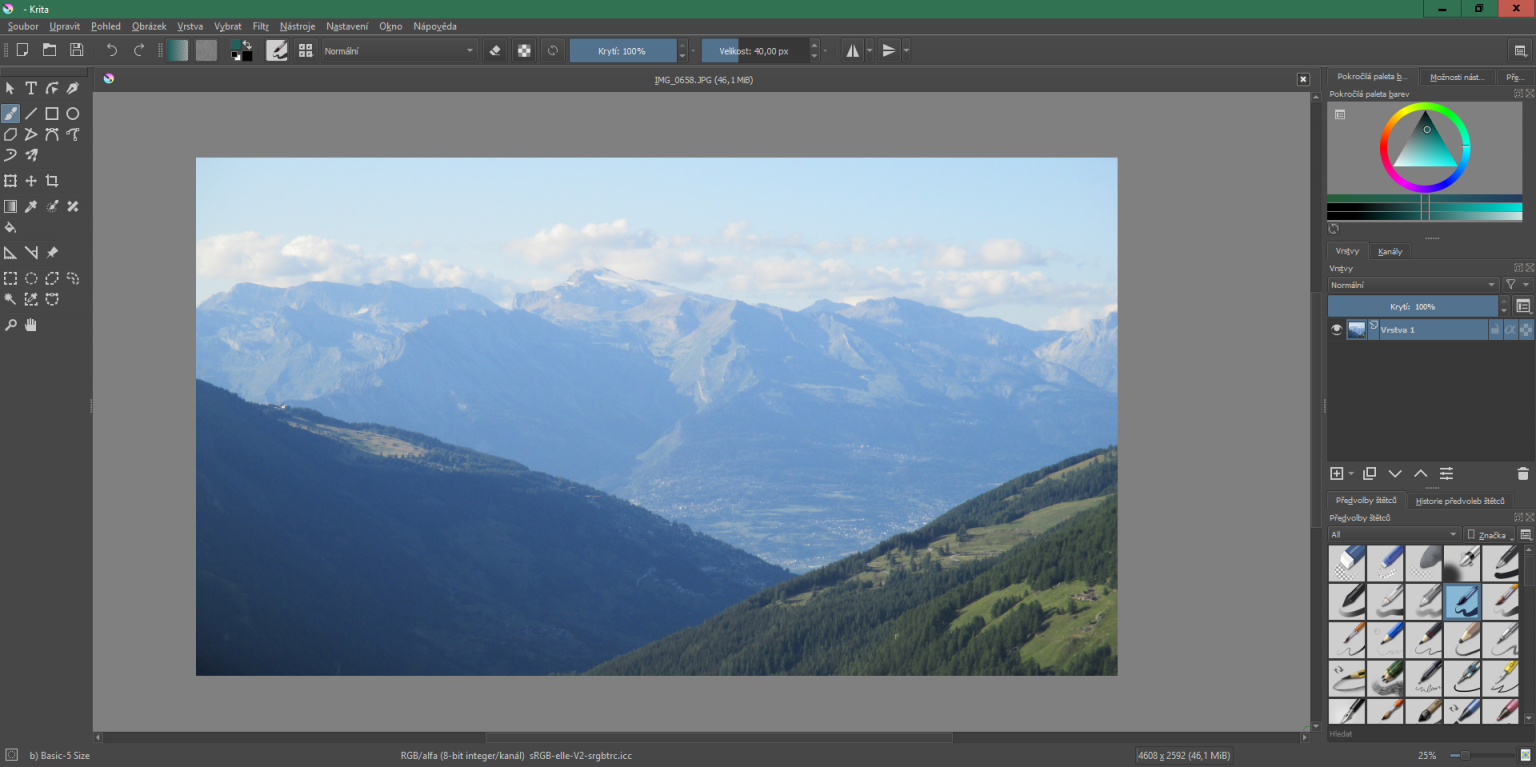Toggle preserve alpha mode

[524, 50]
